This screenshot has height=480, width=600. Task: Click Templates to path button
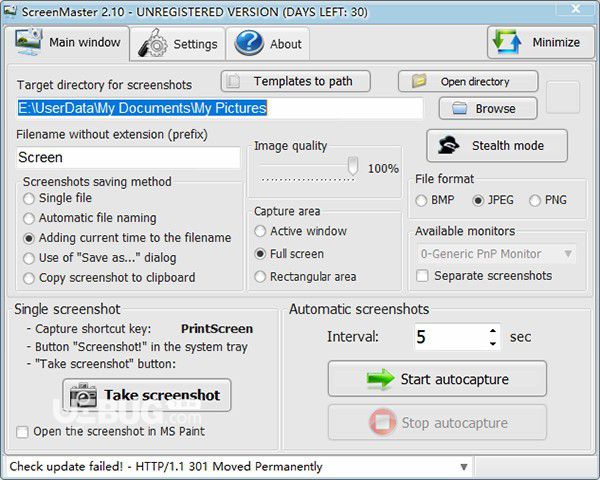(x=295, y=81)
